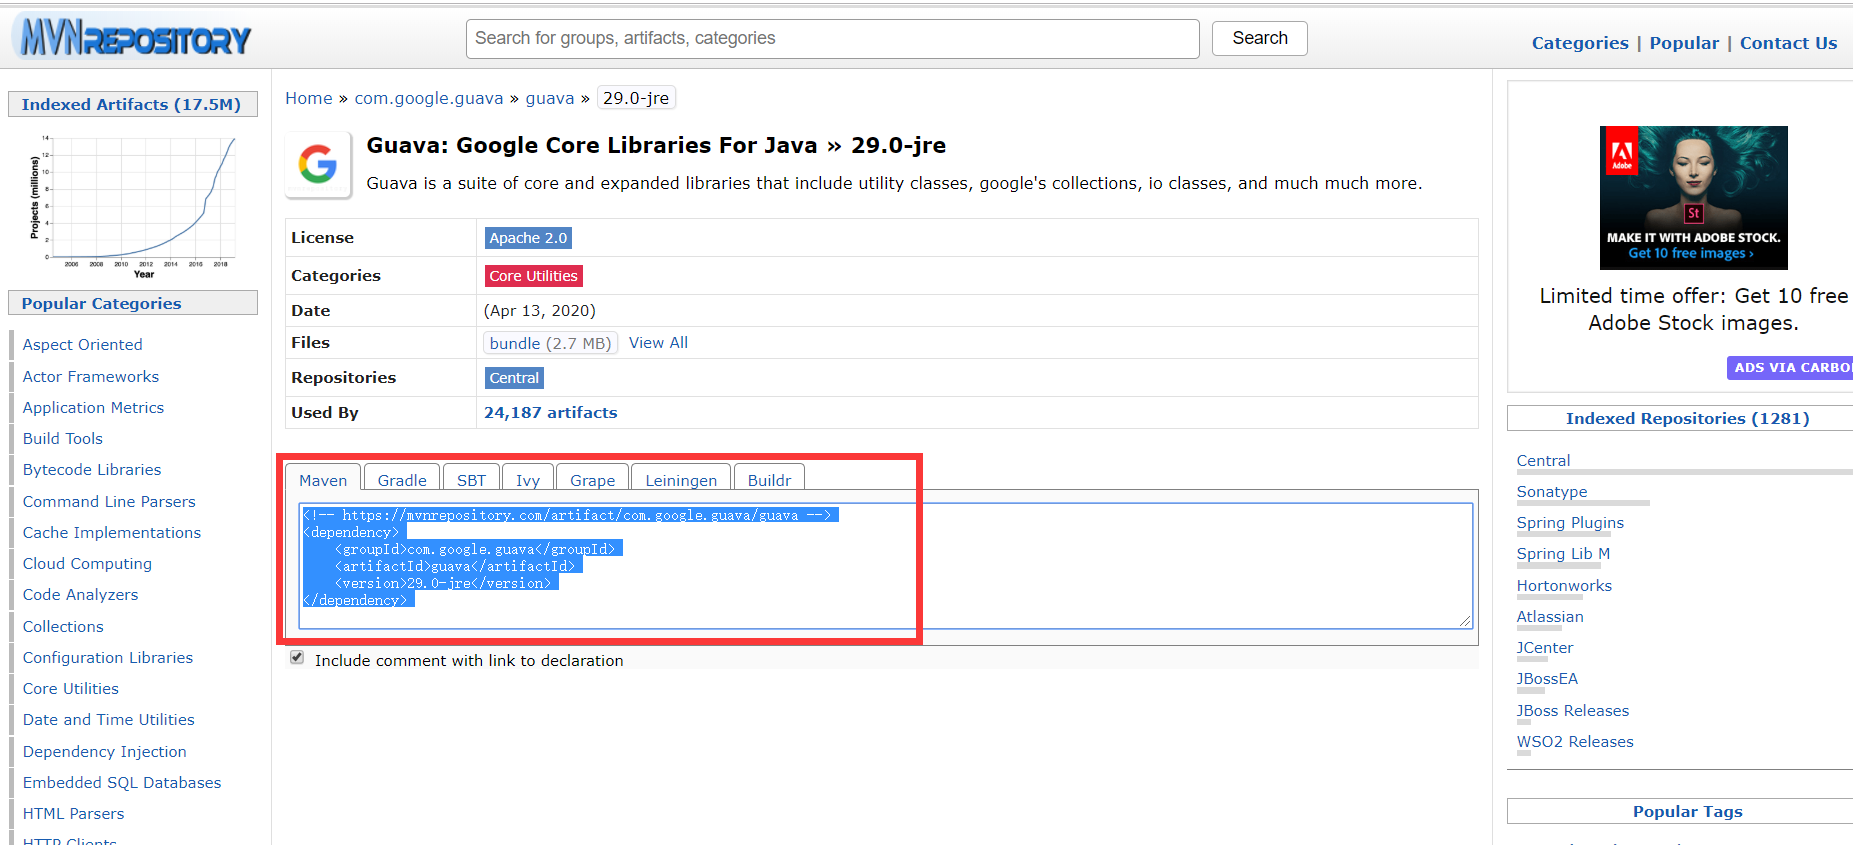The image size is (1853, 845).
Task: Open the Popular top link
Action: (x=1684, y=43)
